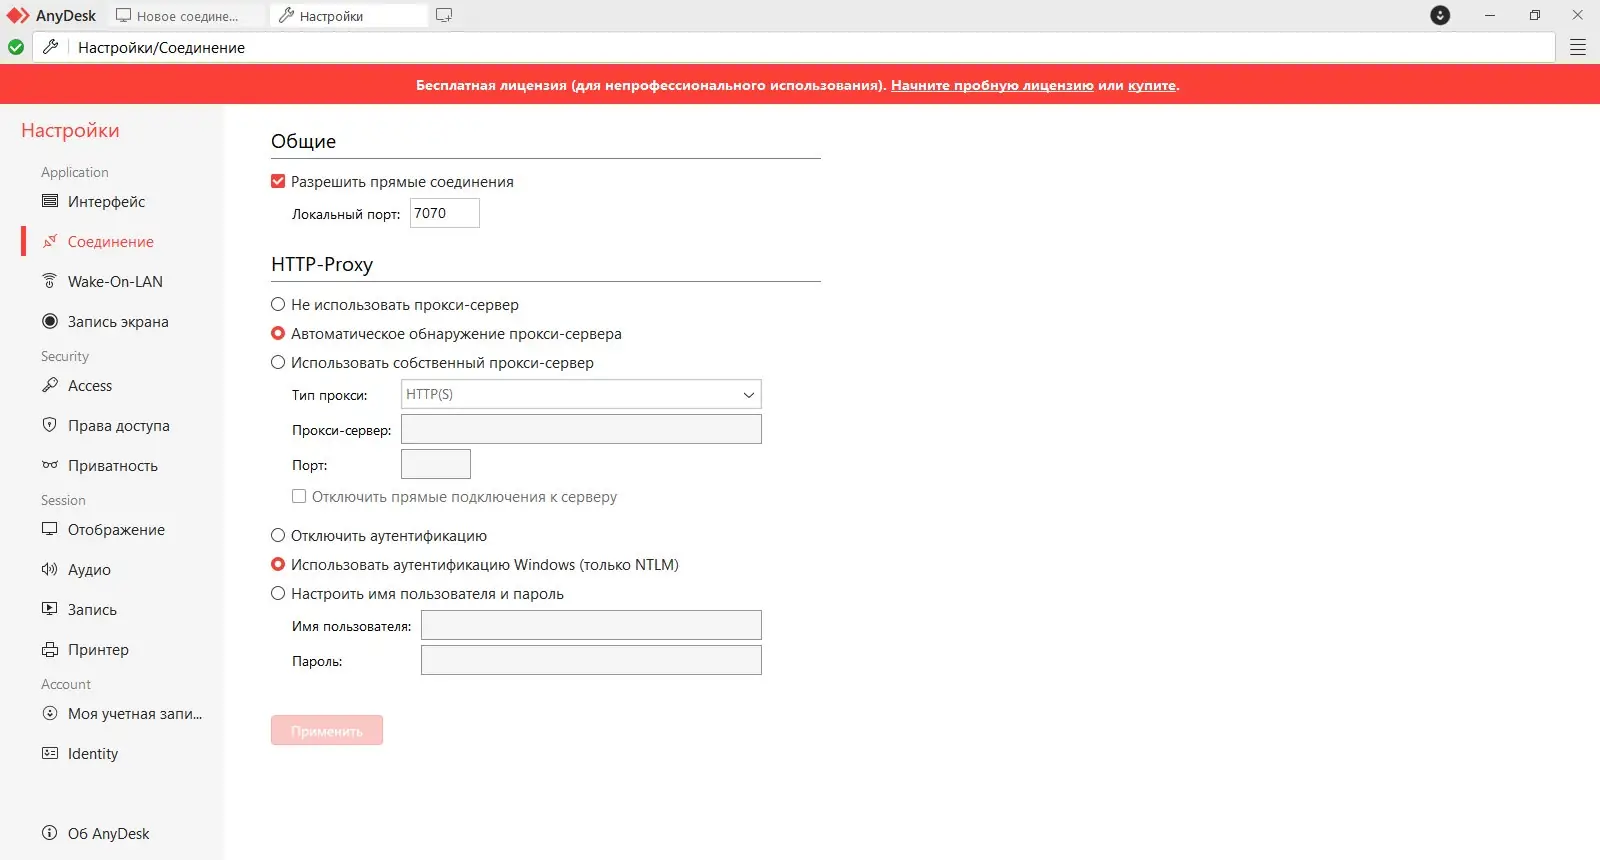The height and width of the screenshot is (860, 1600).
Task: Click the Права доступа shield icon
Action: (x=50, y=425)
